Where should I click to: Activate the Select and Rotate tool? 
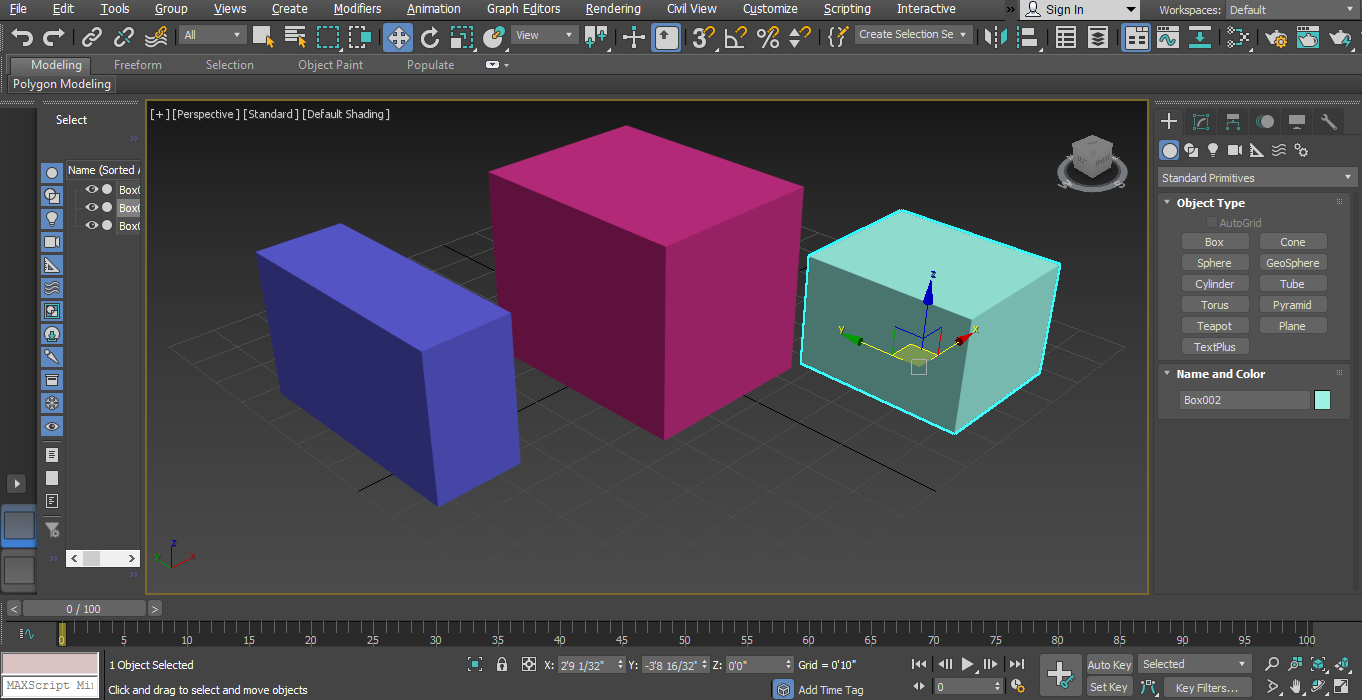[430, 38]
